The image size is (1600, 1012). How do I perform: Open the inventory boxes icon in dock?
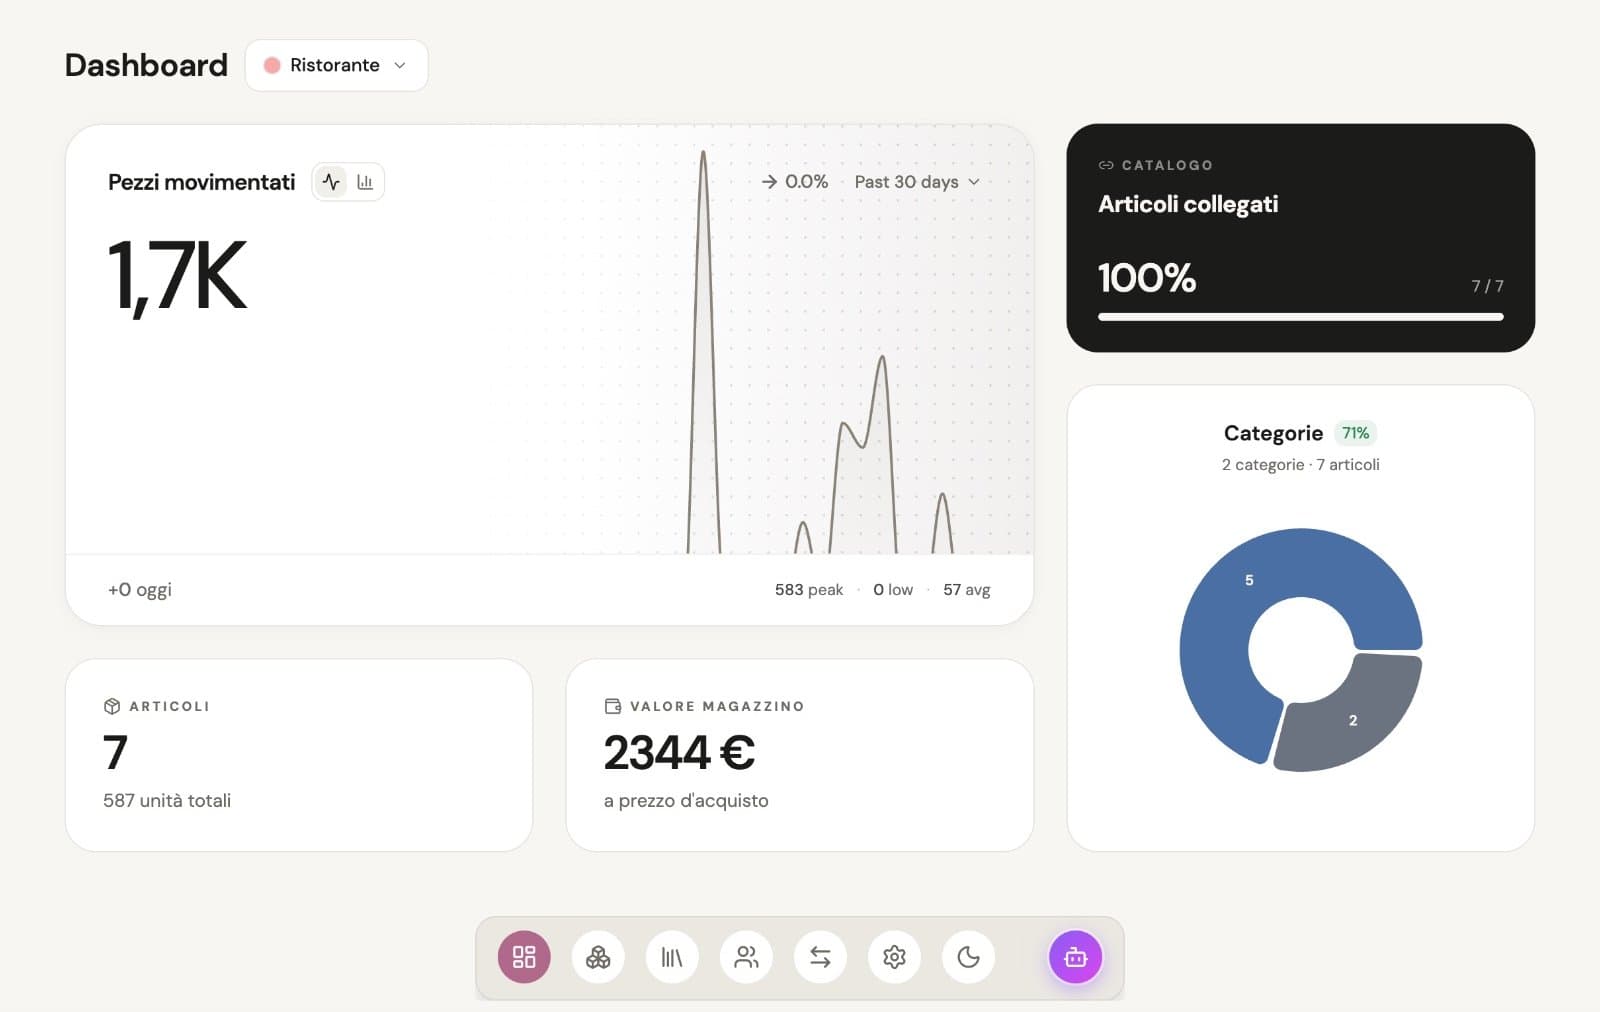(x=598, y=957)
